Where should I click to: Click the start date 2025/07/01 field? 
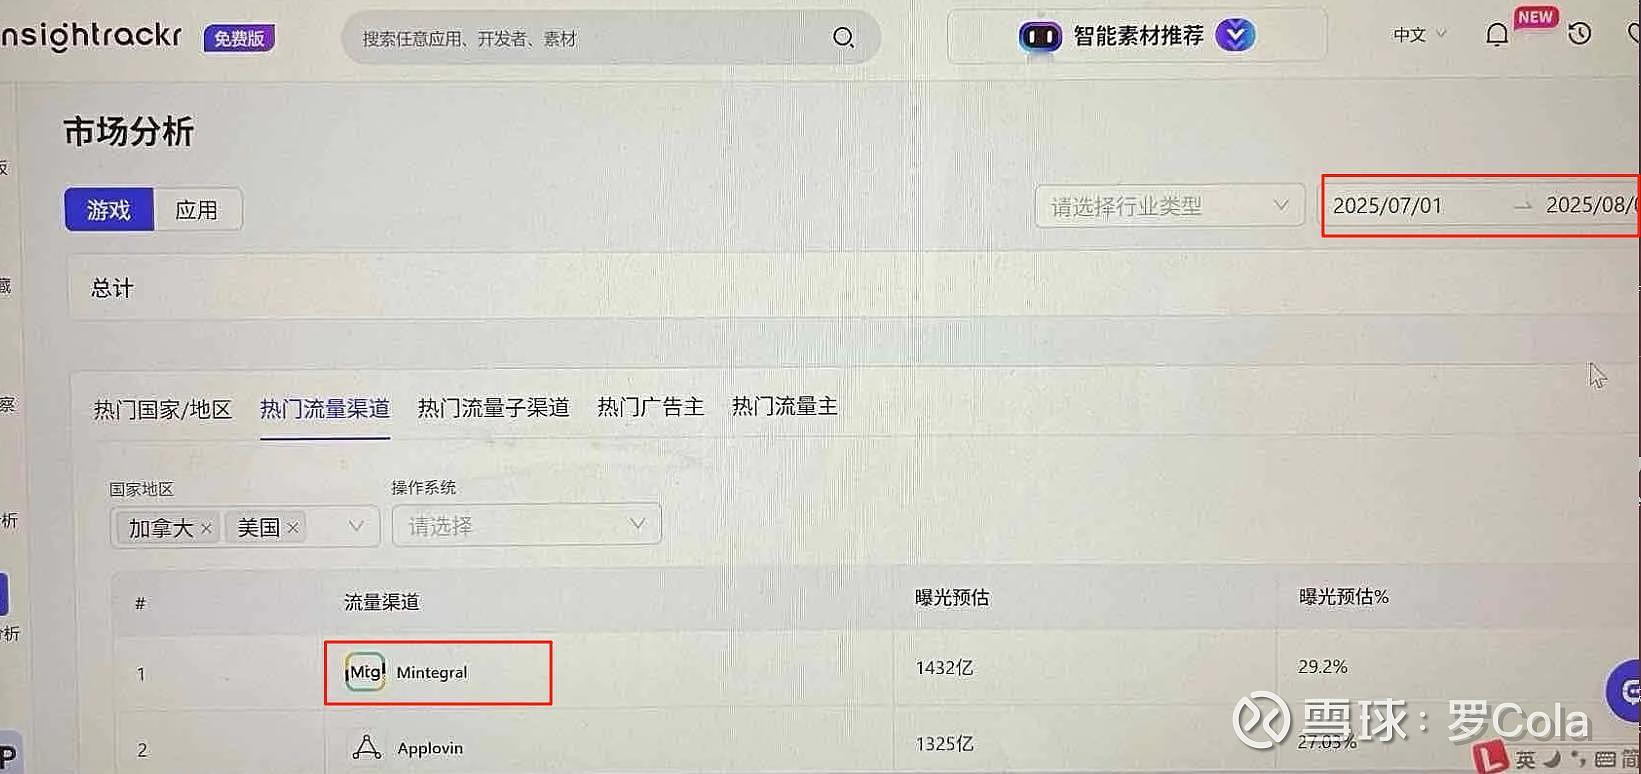[x=1388, y=206]
